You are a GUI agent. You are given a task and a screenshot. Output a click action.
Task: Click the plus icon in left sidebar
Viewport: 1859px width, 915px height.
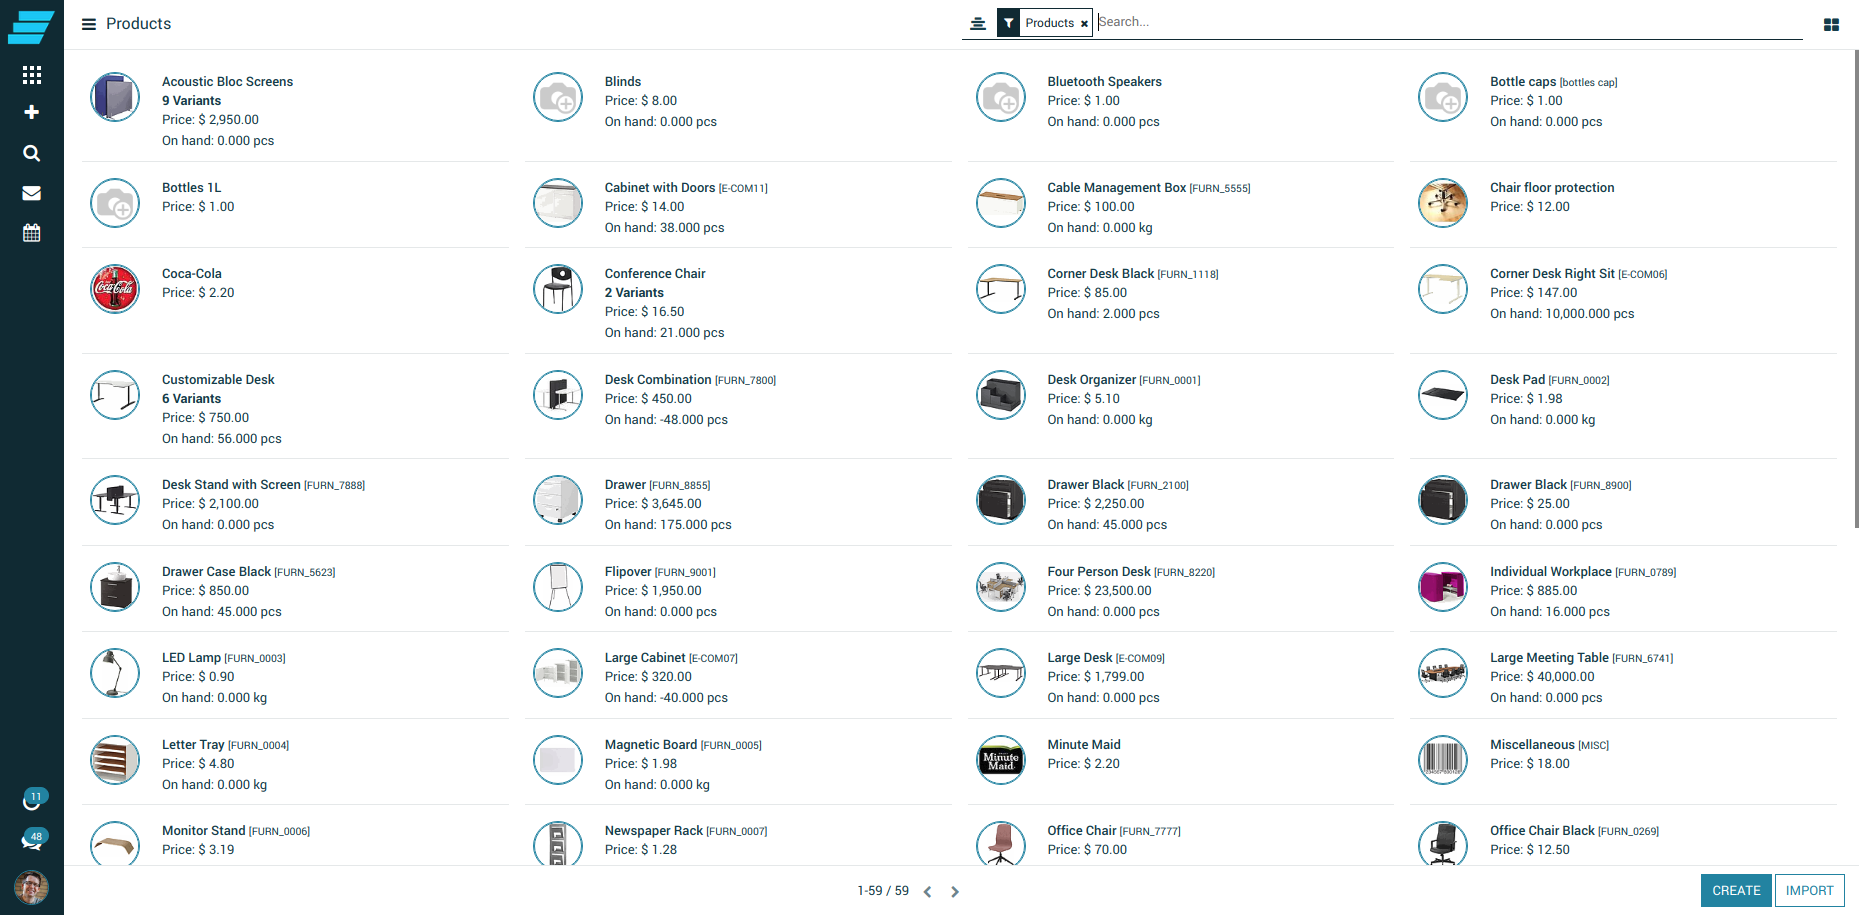tap(32, 113)
